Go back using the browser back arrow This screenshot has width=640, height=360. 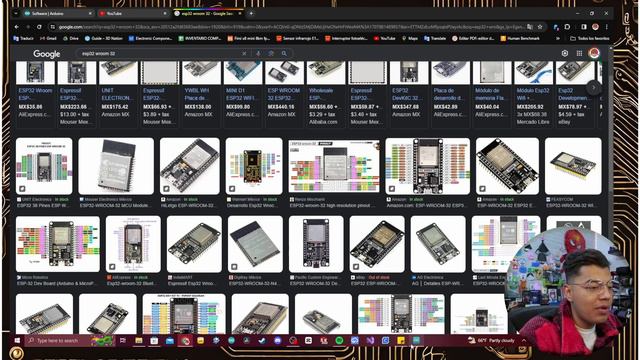(x=17, y=27)
